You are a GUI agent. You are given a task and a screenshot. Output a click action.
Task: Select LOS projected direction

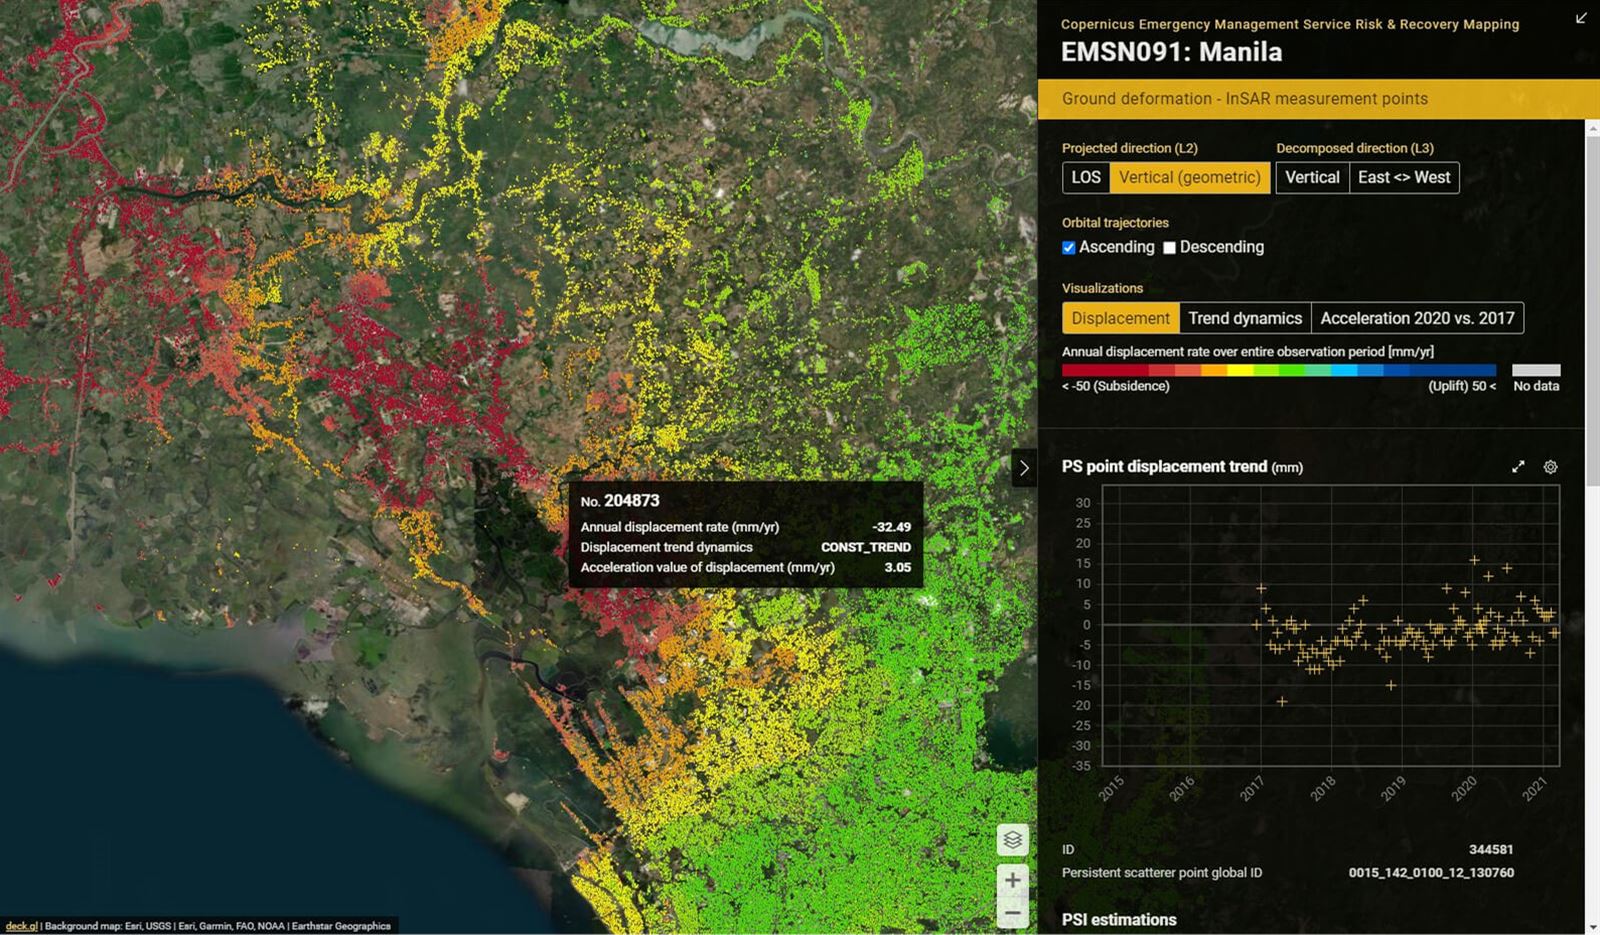point(1086,178)
